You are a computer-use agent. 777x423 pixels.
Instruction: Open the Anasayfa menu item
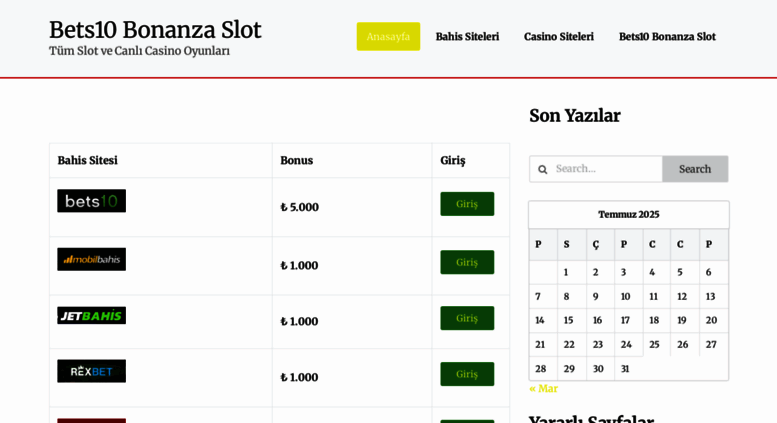pyautogui.click(x=388, y=36)
